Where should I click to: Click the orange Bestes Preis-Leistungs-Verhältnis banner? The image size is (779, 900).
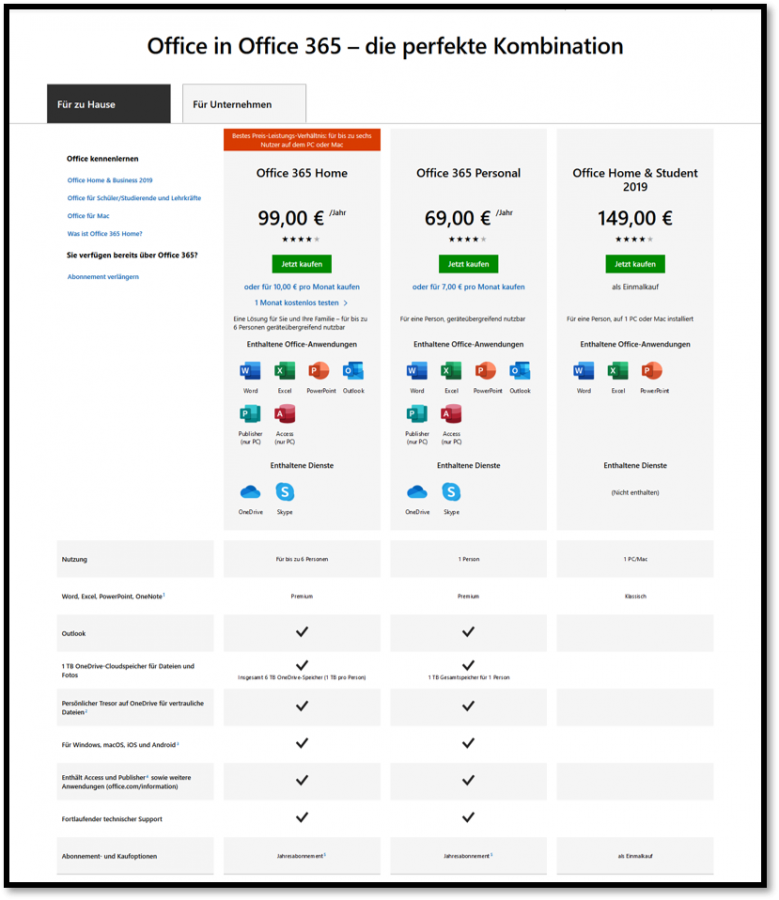click(x=302, y=140)
